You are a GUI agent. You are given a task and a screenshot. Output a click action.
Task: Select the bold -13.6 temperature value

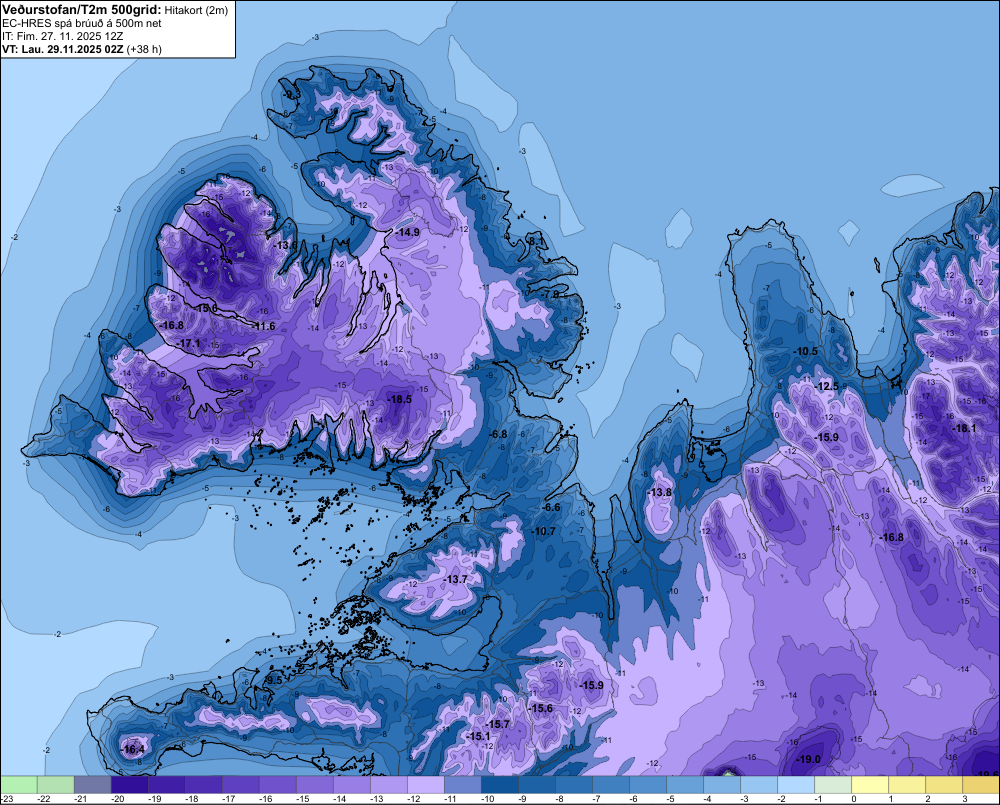[x=285, y=244]
